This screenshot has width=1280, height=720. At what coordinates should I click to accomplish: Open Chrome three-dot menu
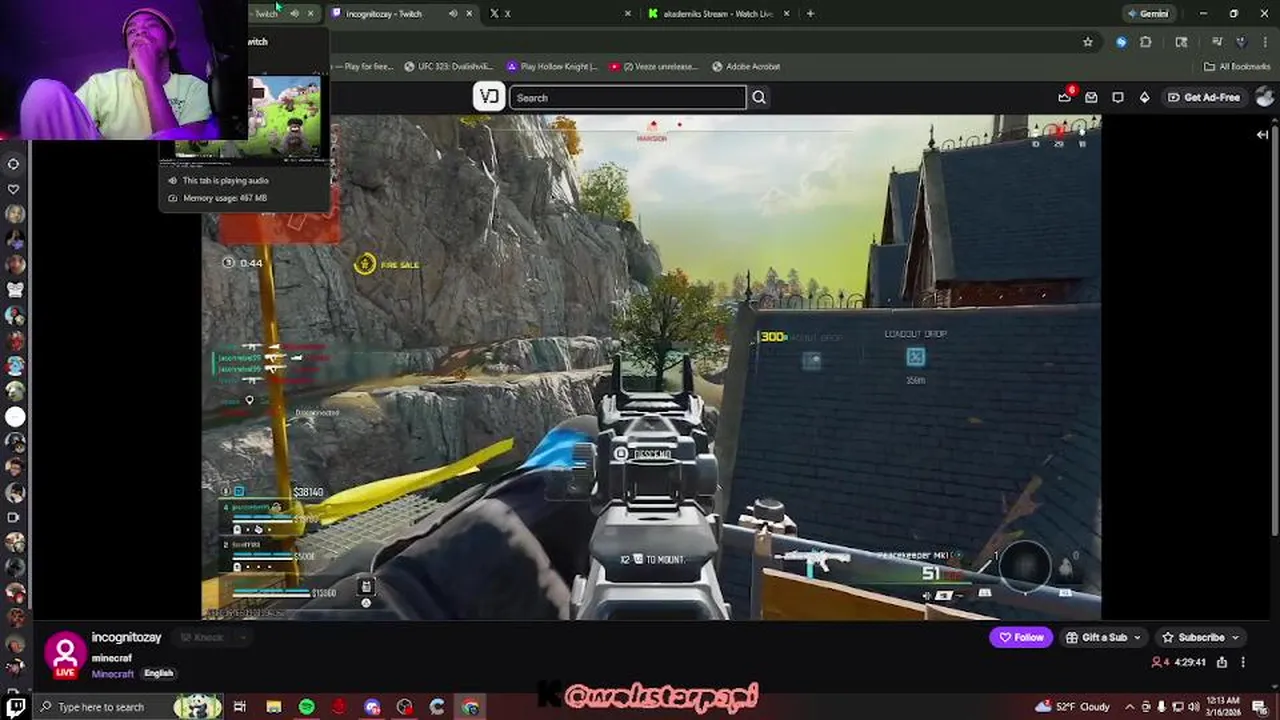(x=1263, y=42)
